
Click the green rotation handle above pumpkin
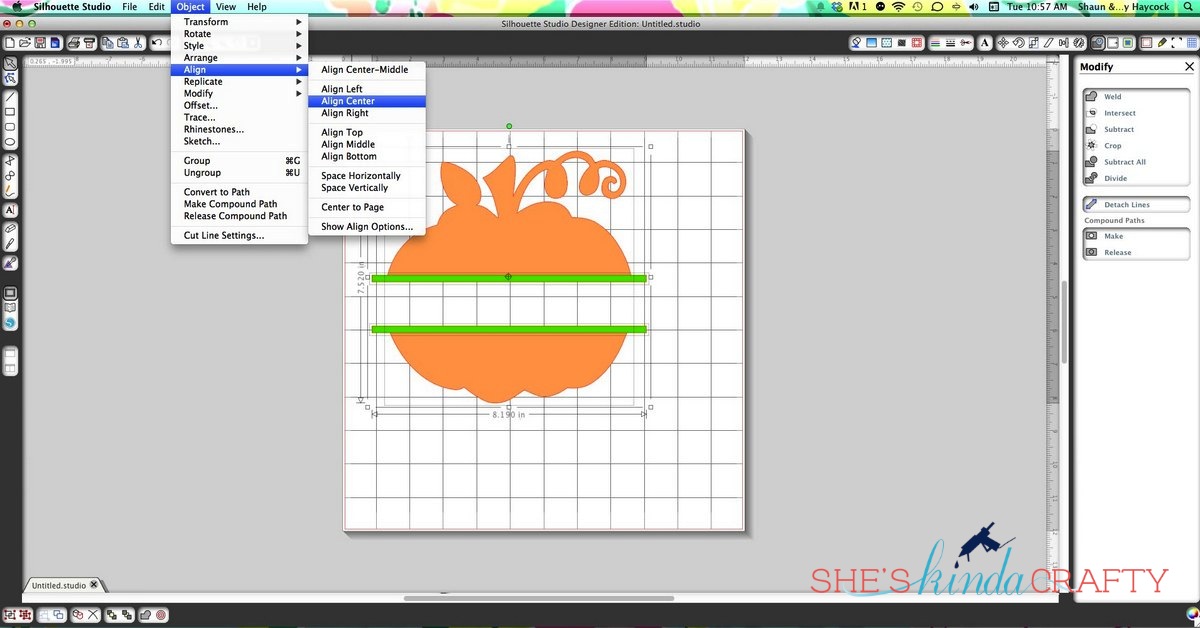(509, 126)
